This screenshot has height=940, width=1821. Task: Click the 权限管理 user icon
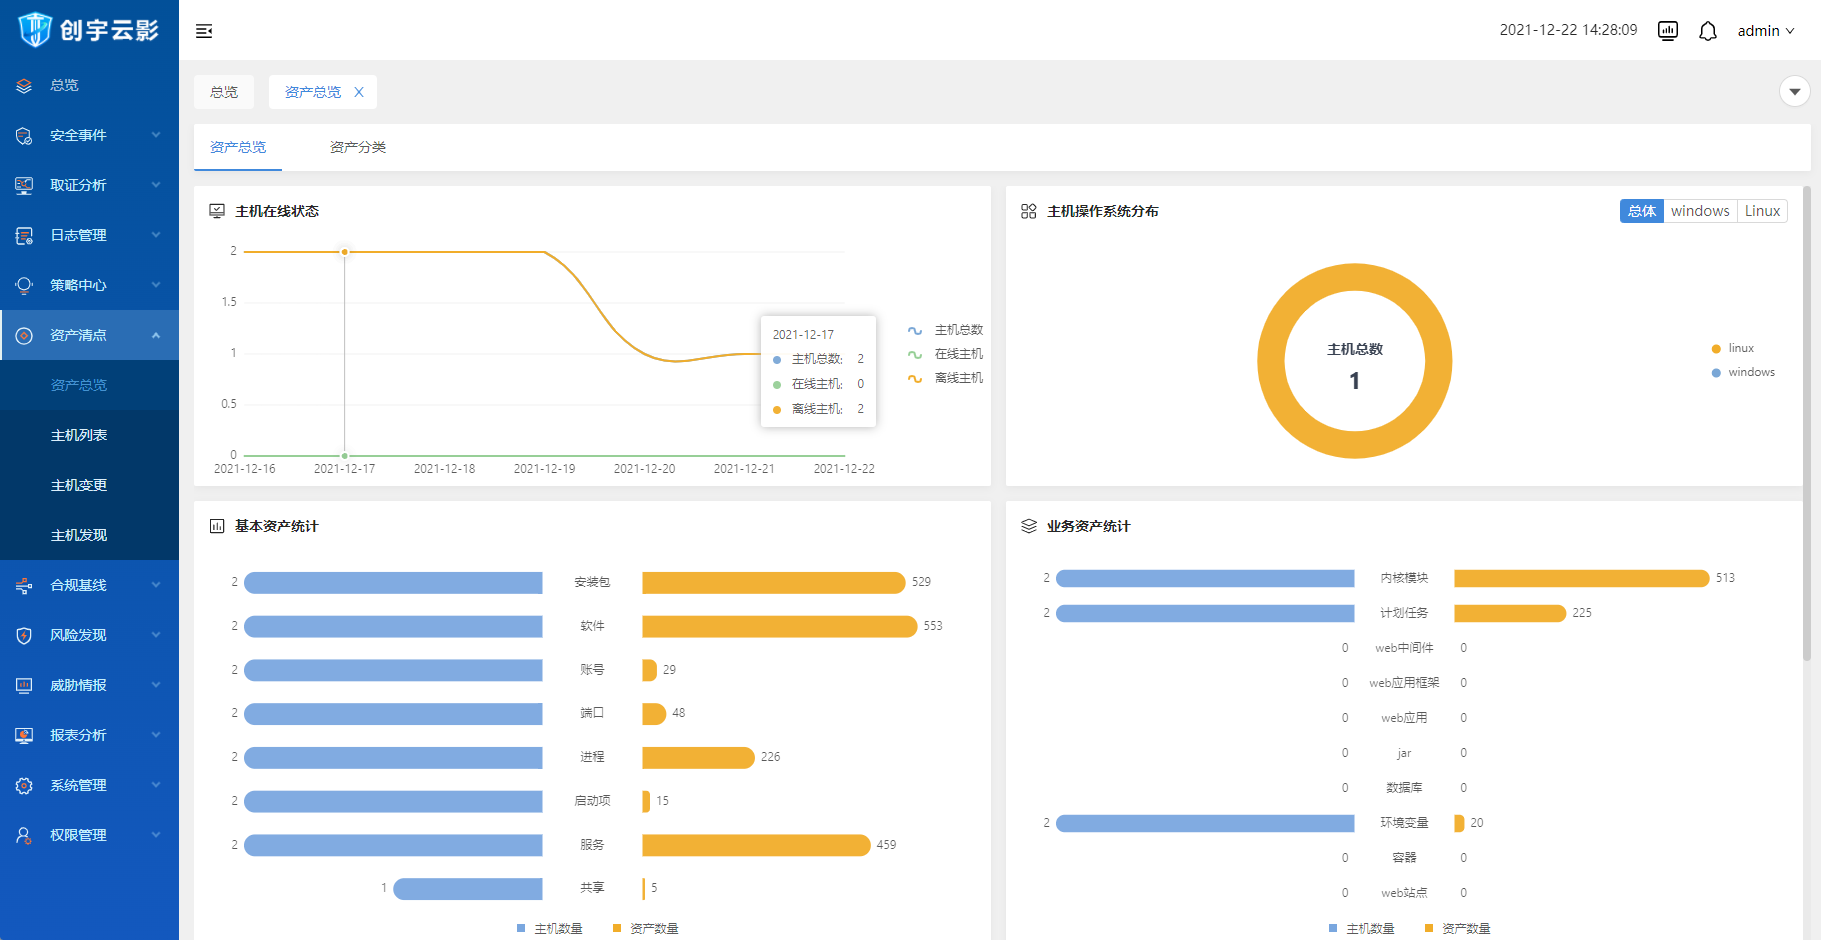point(24,836)
